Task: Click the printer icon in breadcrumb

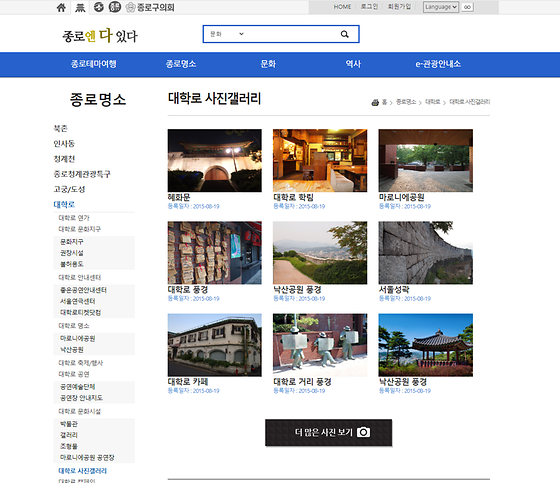Action: pos(375,103)
